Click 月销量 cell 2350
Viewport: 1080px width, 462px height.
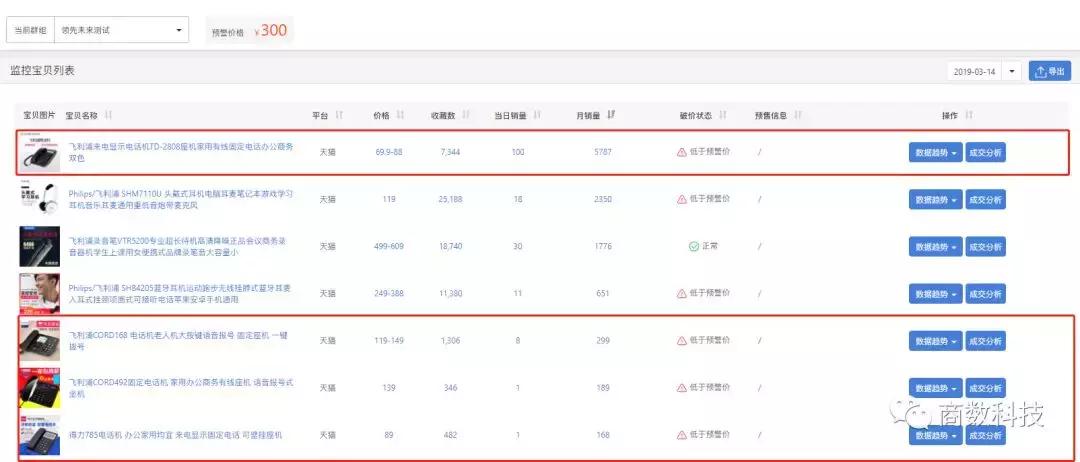(603, 199)
